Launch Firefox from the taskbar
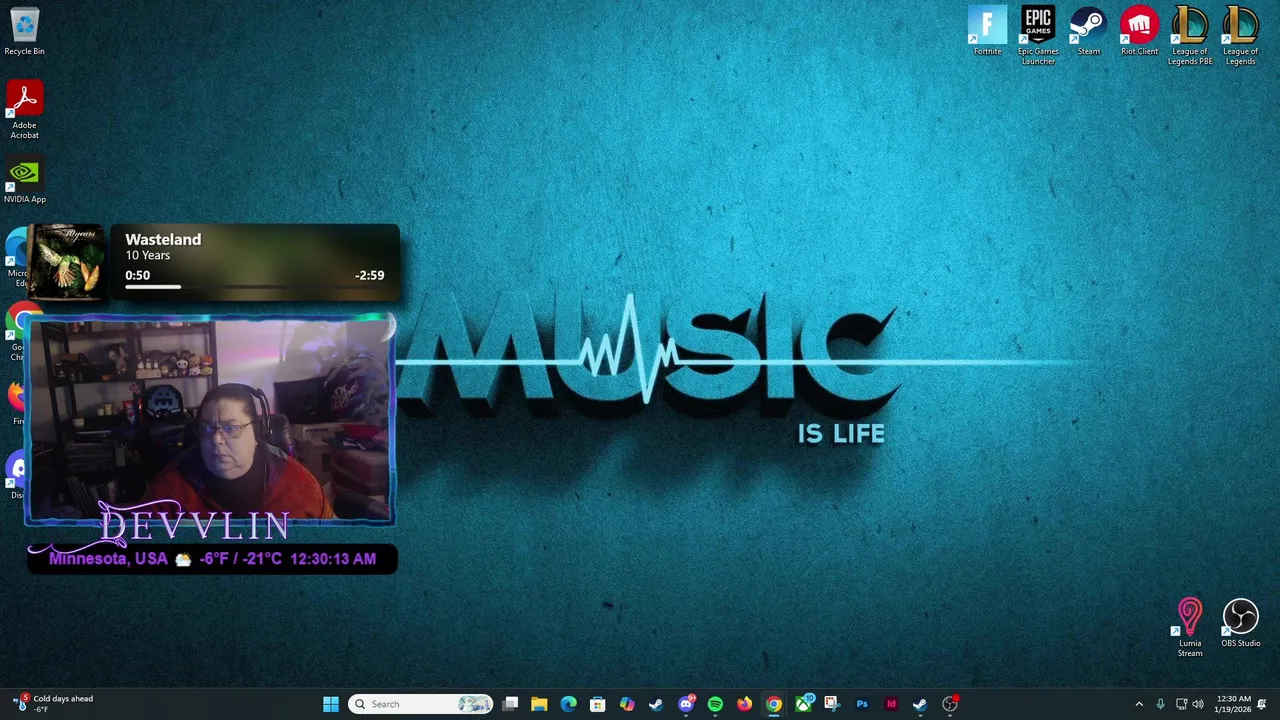This screenshot has height=720, width=1280. pyautogui.click(x=744, y=704)
